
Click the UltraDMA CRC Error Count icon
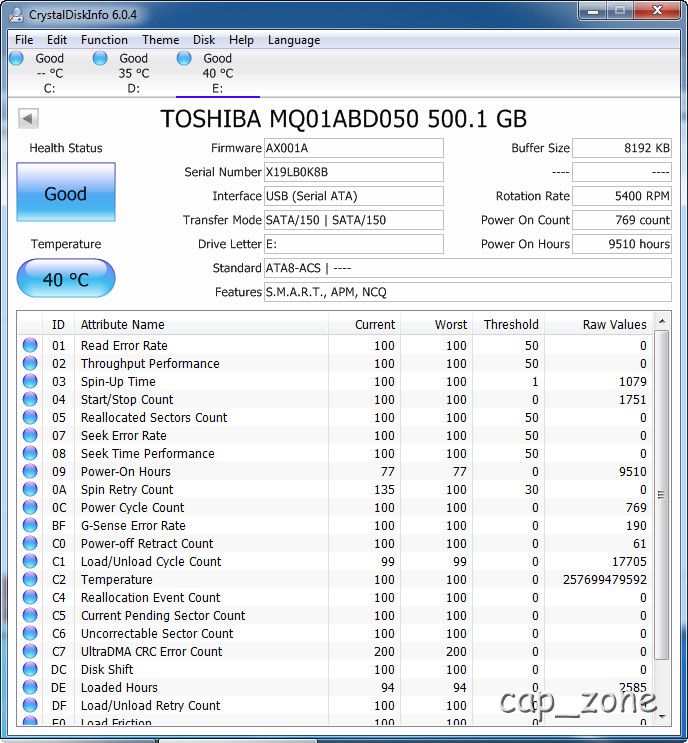pyautogui.click(x=30, y=651)
